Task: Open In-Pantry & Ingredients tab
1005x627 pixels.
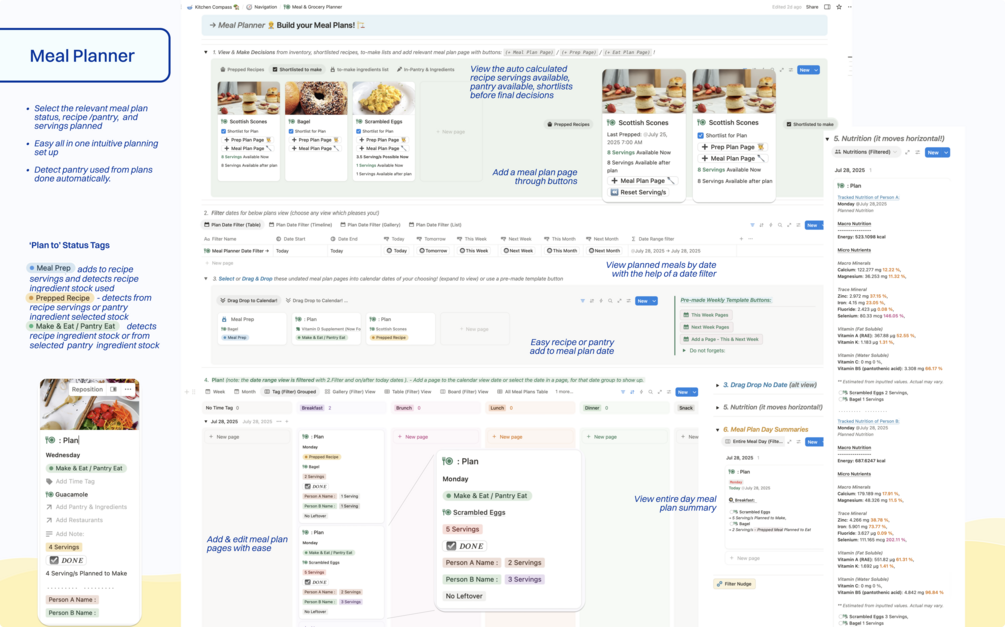Action: [426, 69]
